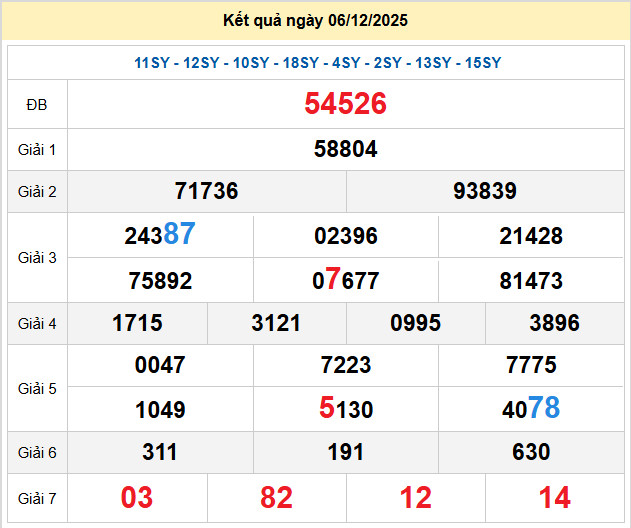Viewport: 631px width, 528px height.
Task: Click Giải 5 number 4078
Action: click(x=530, y=409)
